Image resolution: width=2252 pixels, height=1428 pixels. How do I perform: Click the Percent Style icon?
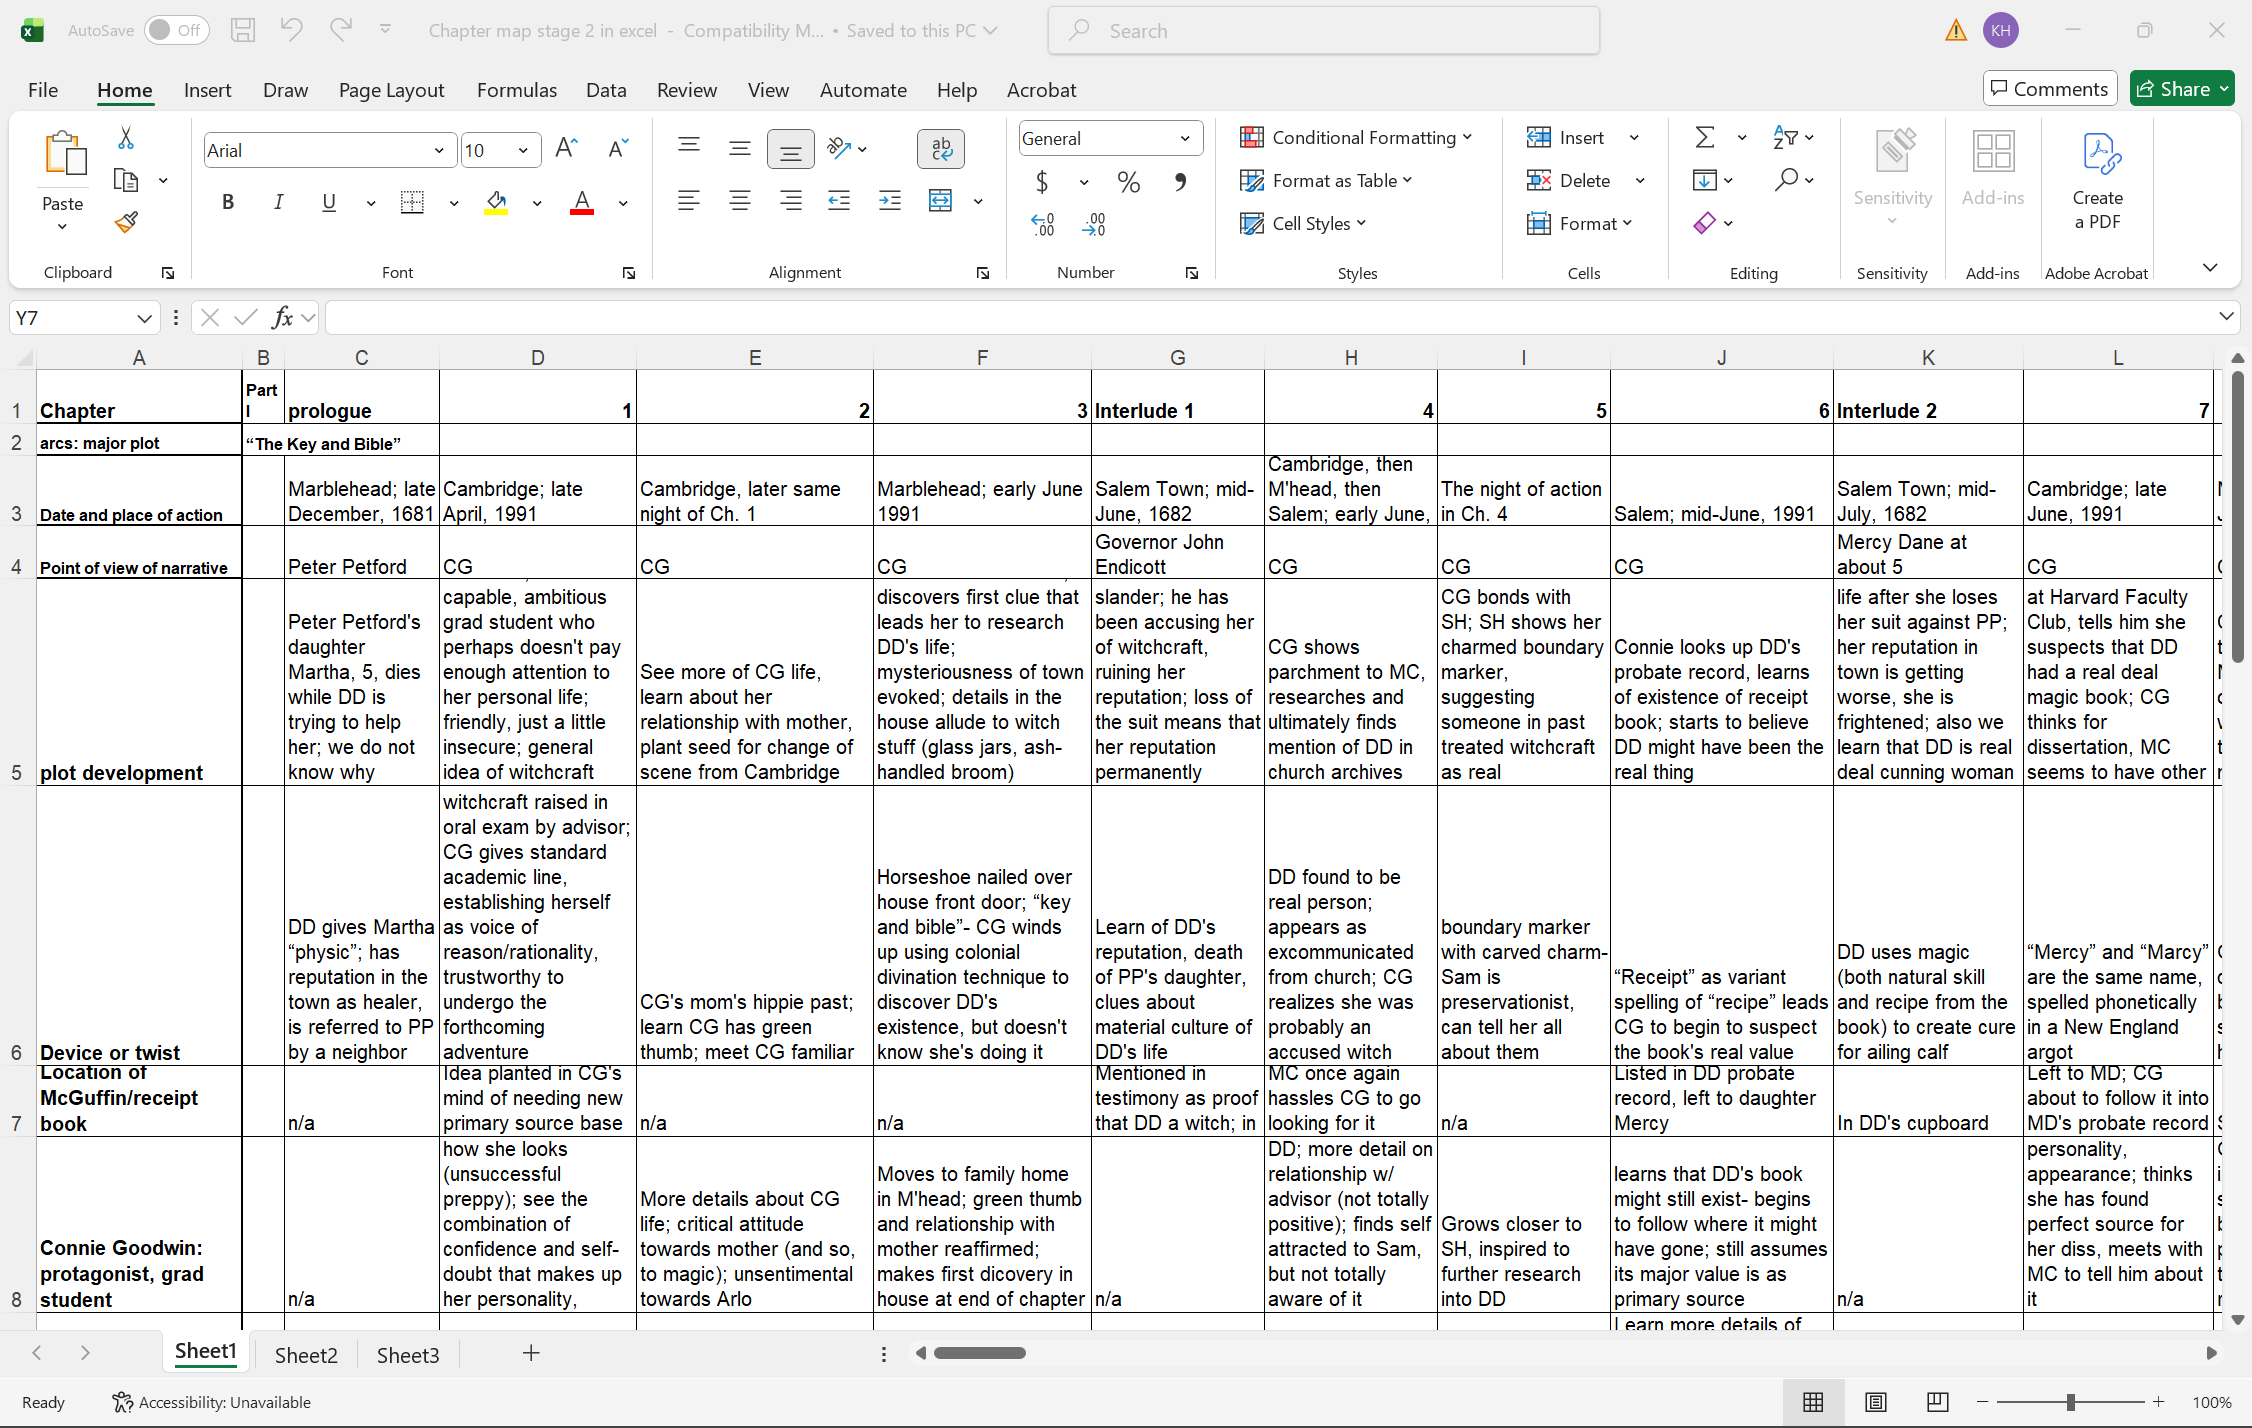pos(1129,182)
